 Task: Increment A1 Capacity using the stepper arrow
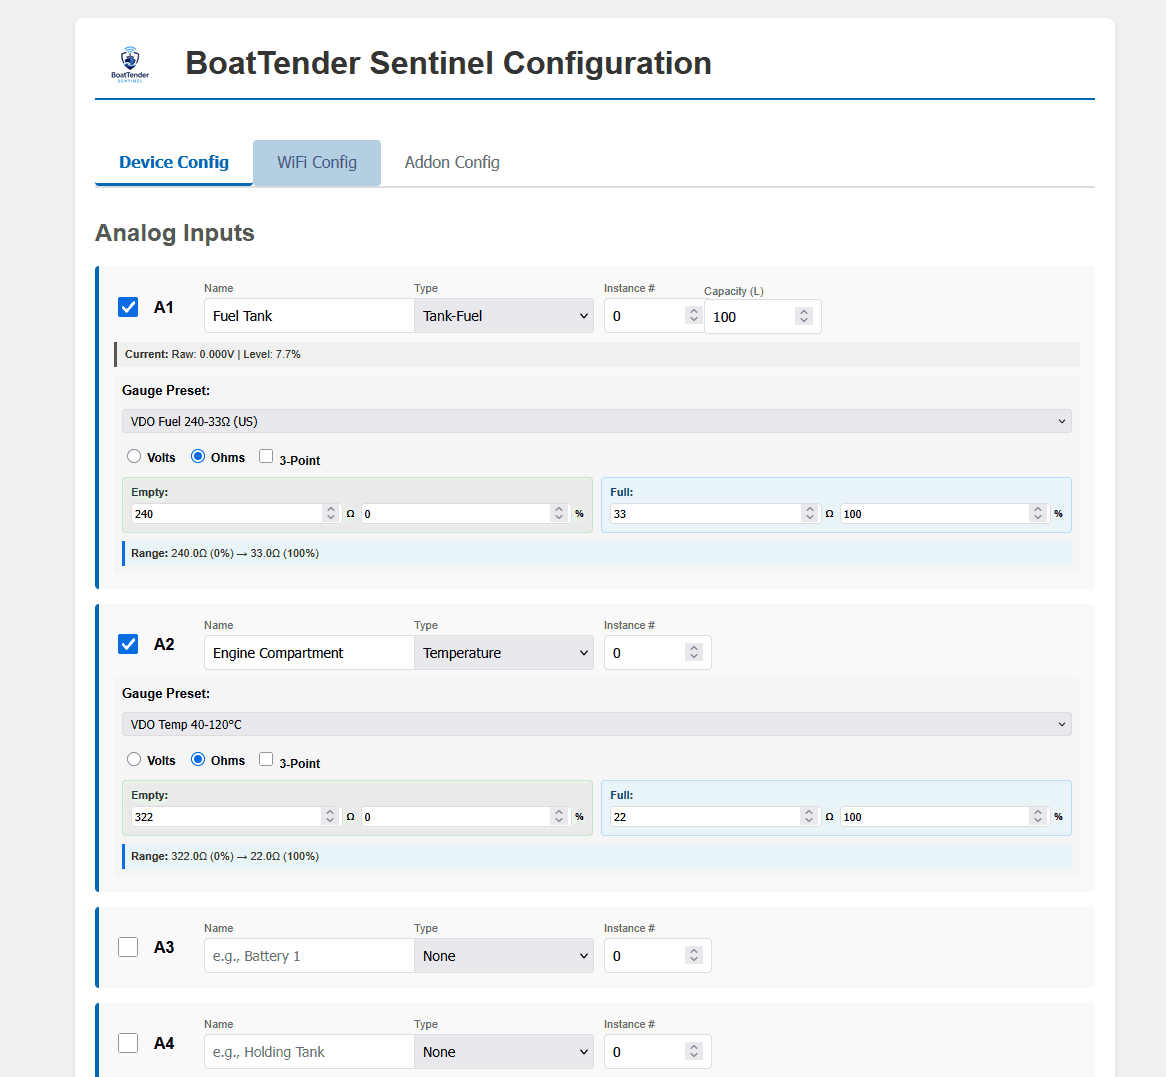[x=804, y=311]
